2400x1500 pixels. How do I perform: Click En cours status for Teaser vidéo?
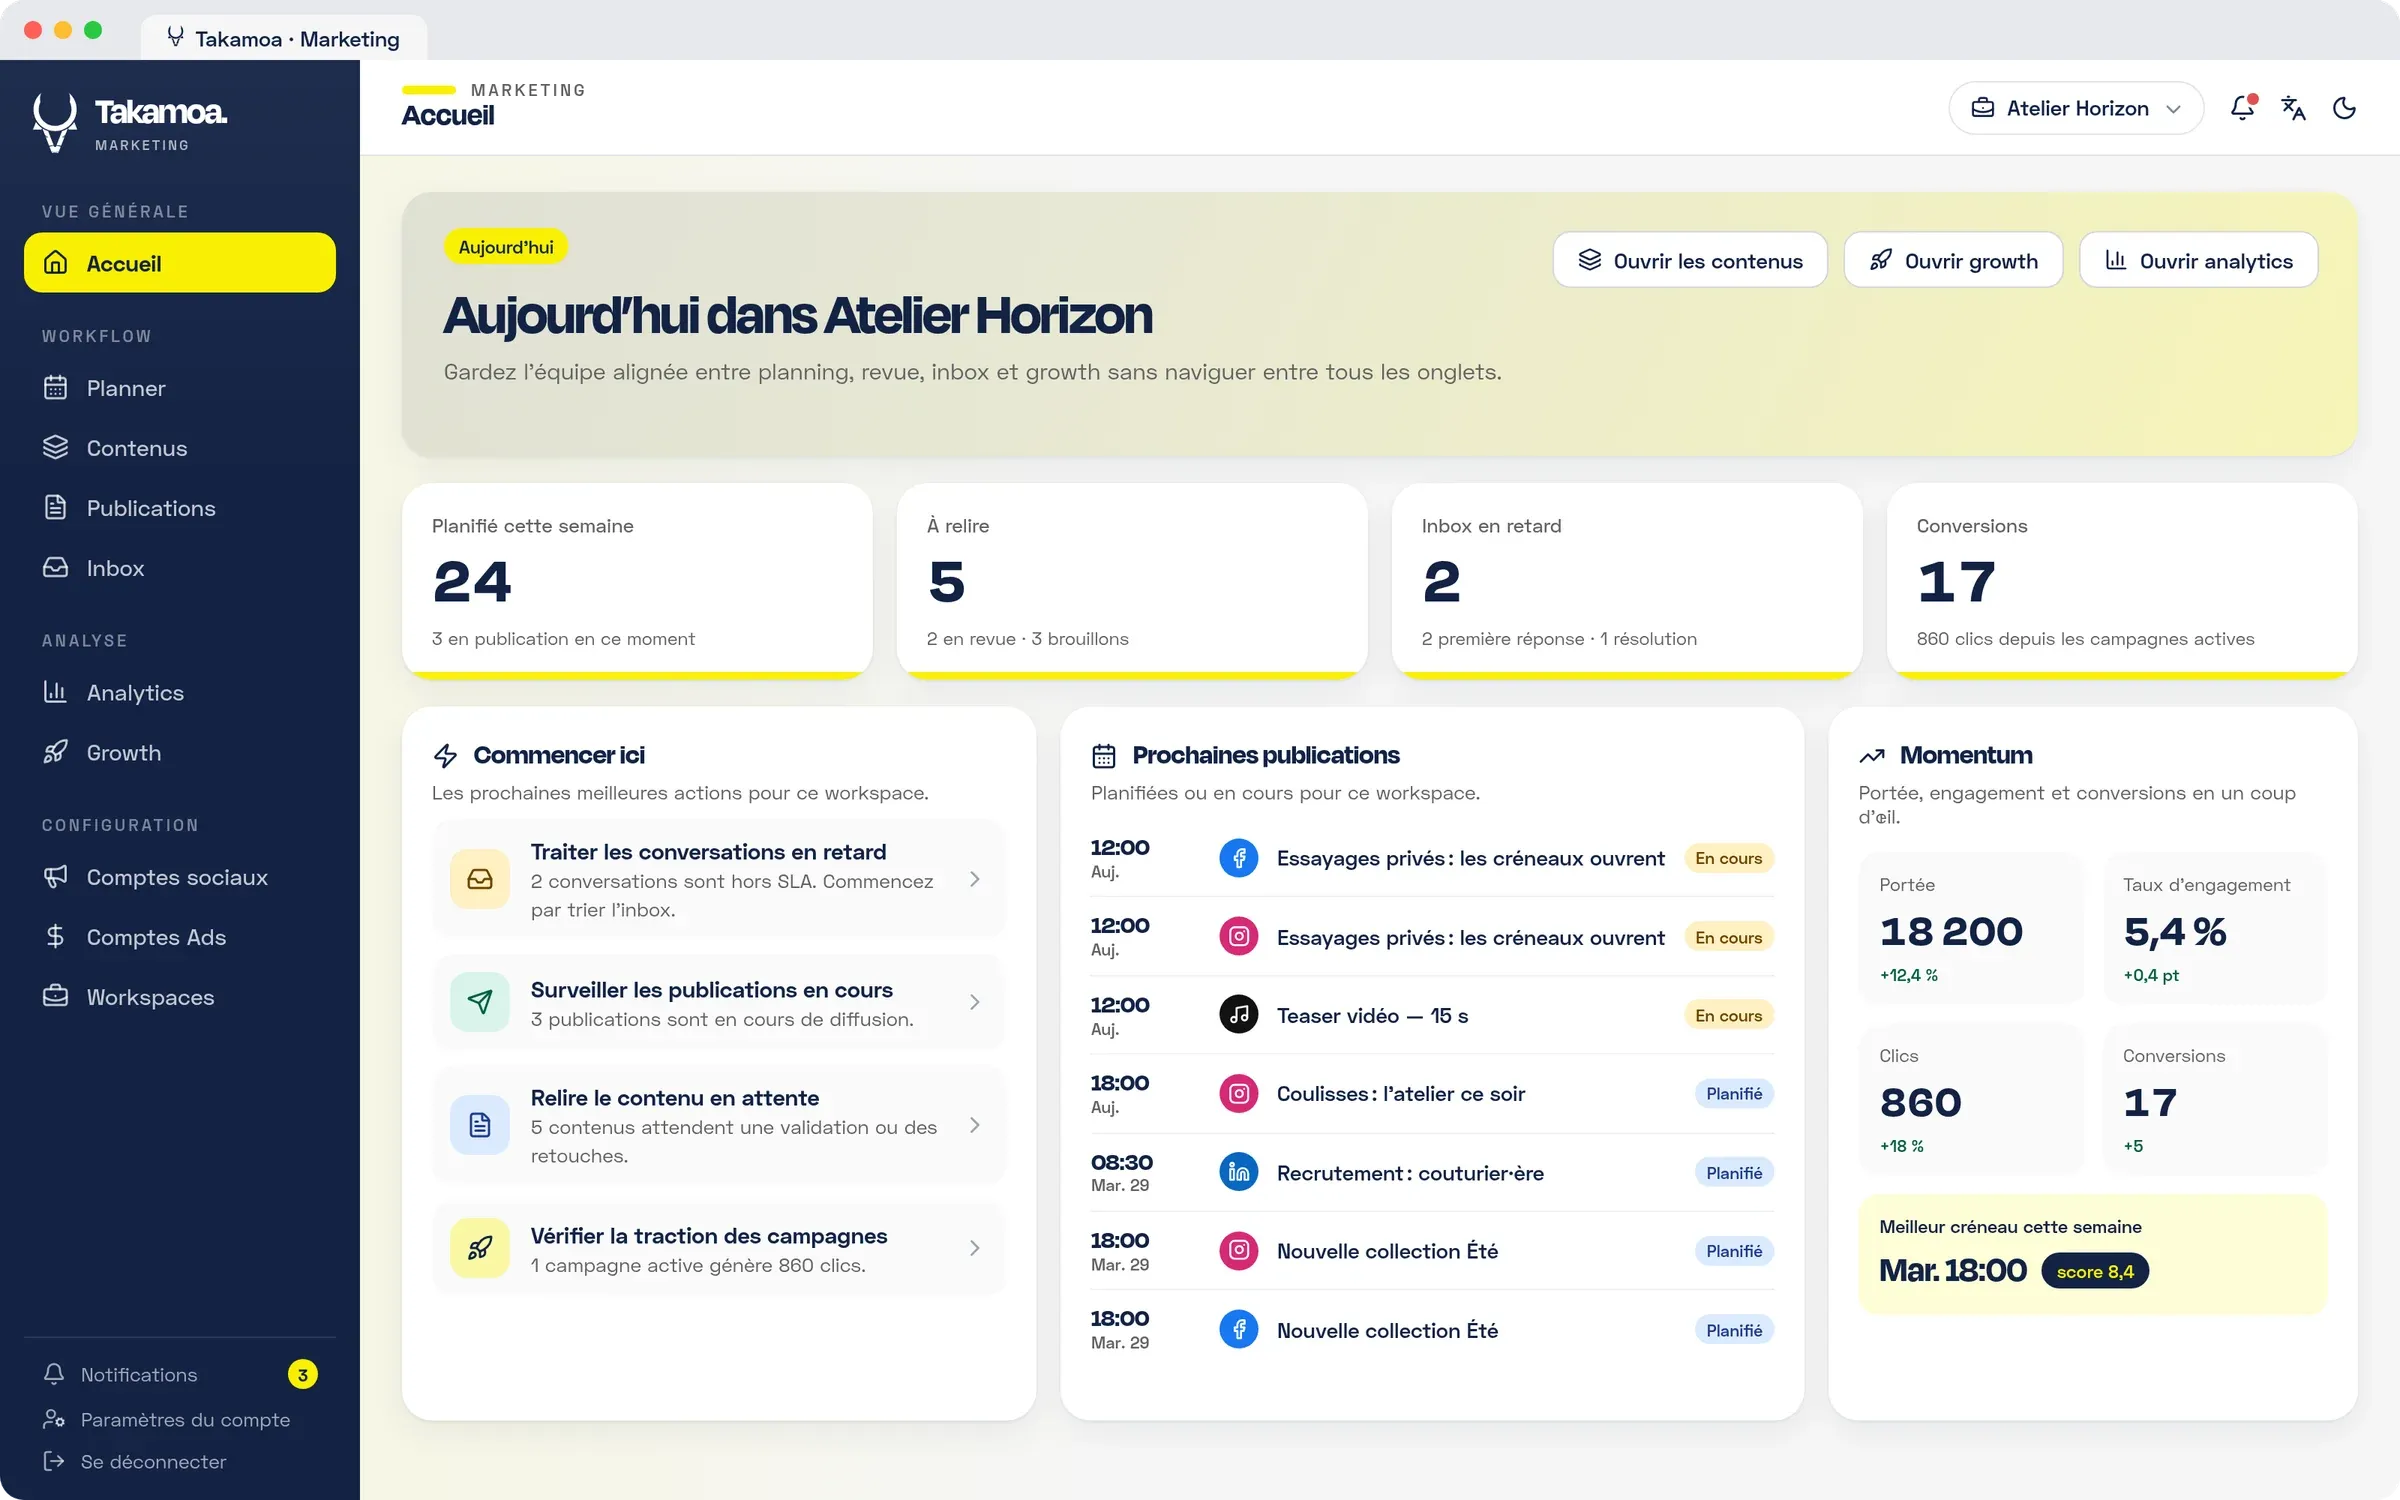[1728, 1015]
